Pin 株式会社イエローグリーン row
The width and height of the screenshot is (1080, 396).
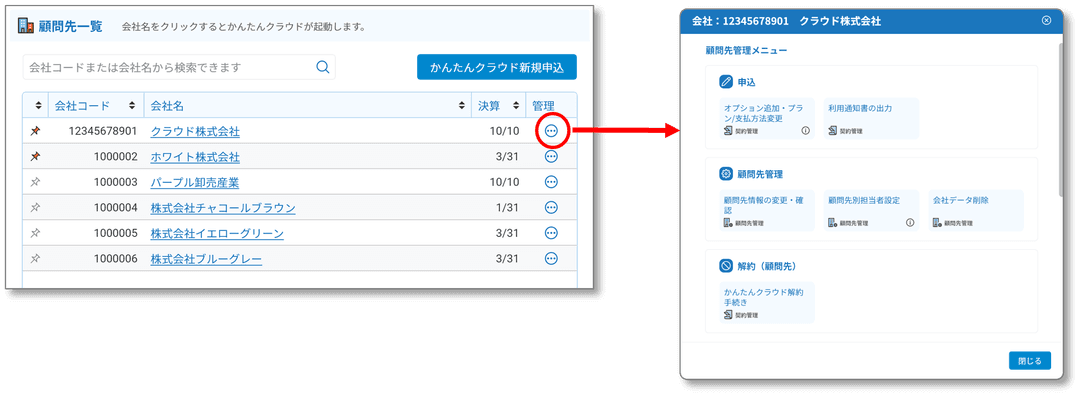click(x=35, y=233)
